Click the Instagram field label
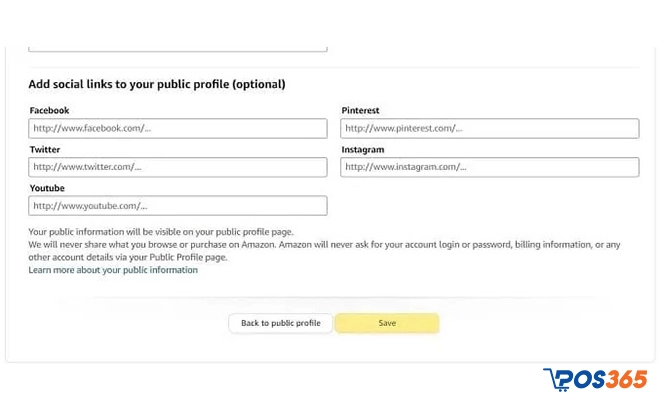The height and width of the screenshot is (404, 660). click(x=362, y=149)
